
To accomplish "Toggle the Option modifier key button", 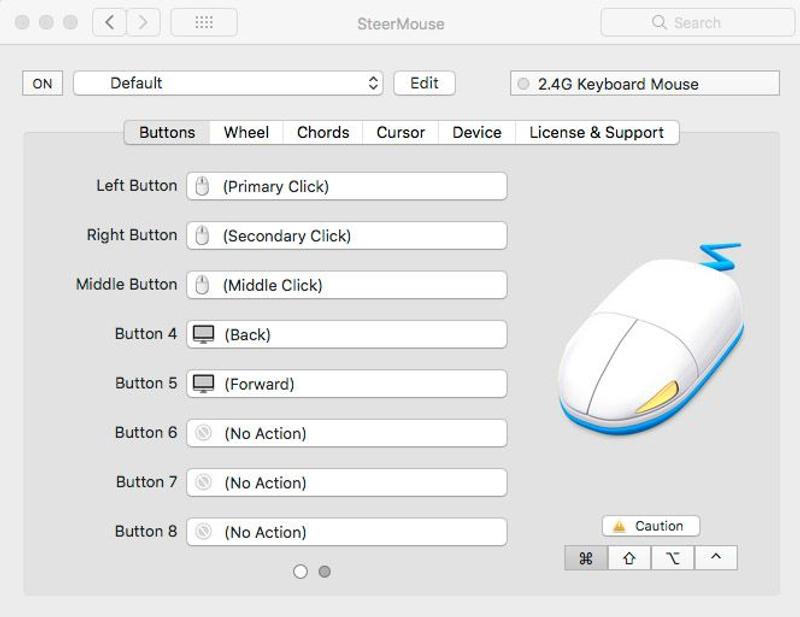I will (673, 558).
